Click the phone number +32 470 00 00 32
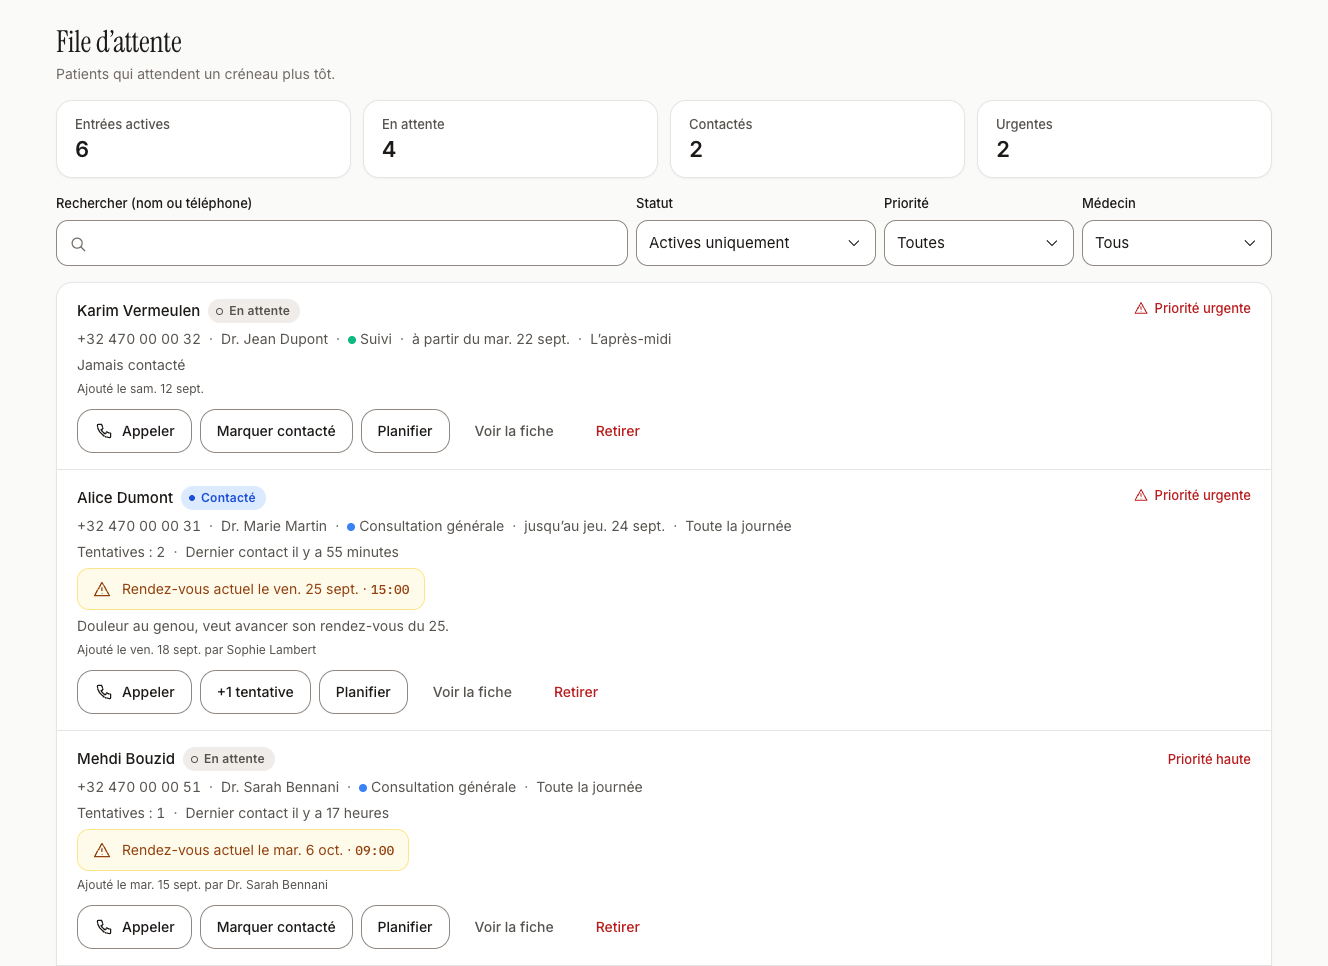 [x=139, y=339]
